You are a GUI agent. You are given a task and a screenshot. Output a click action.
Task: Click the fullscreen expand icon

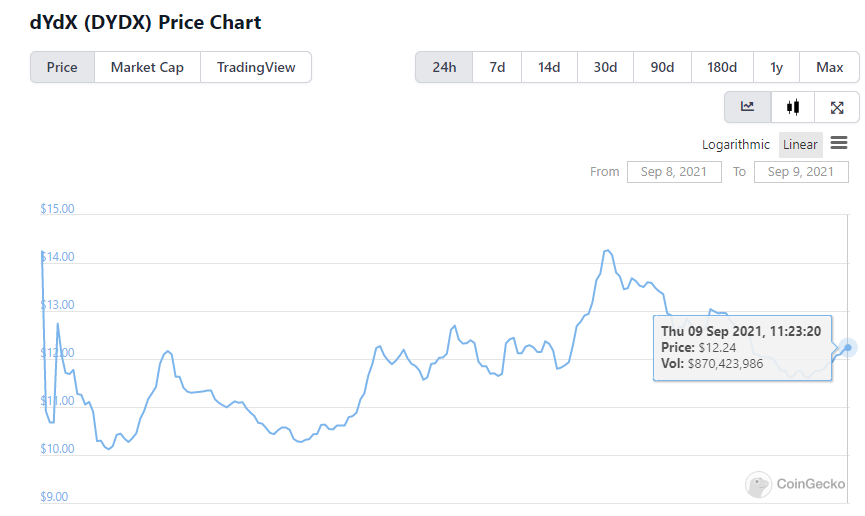coord(837,107)
